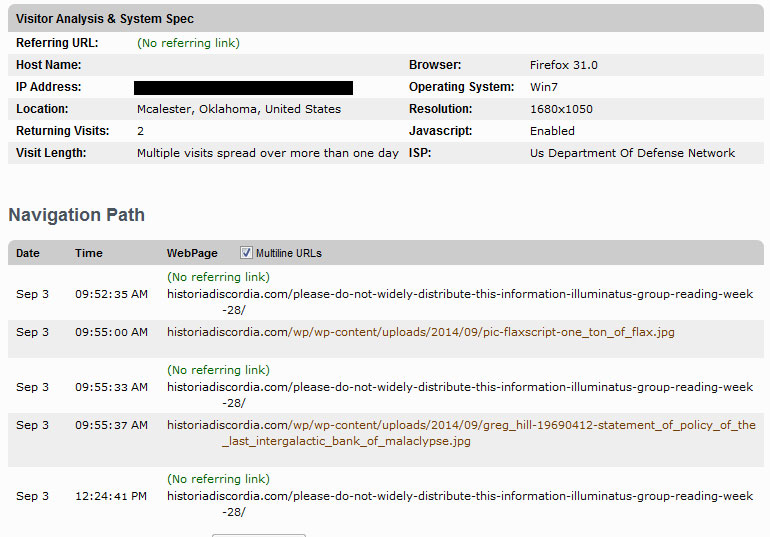
Task: Click the operating system value Win7
Action: [544, 87]
